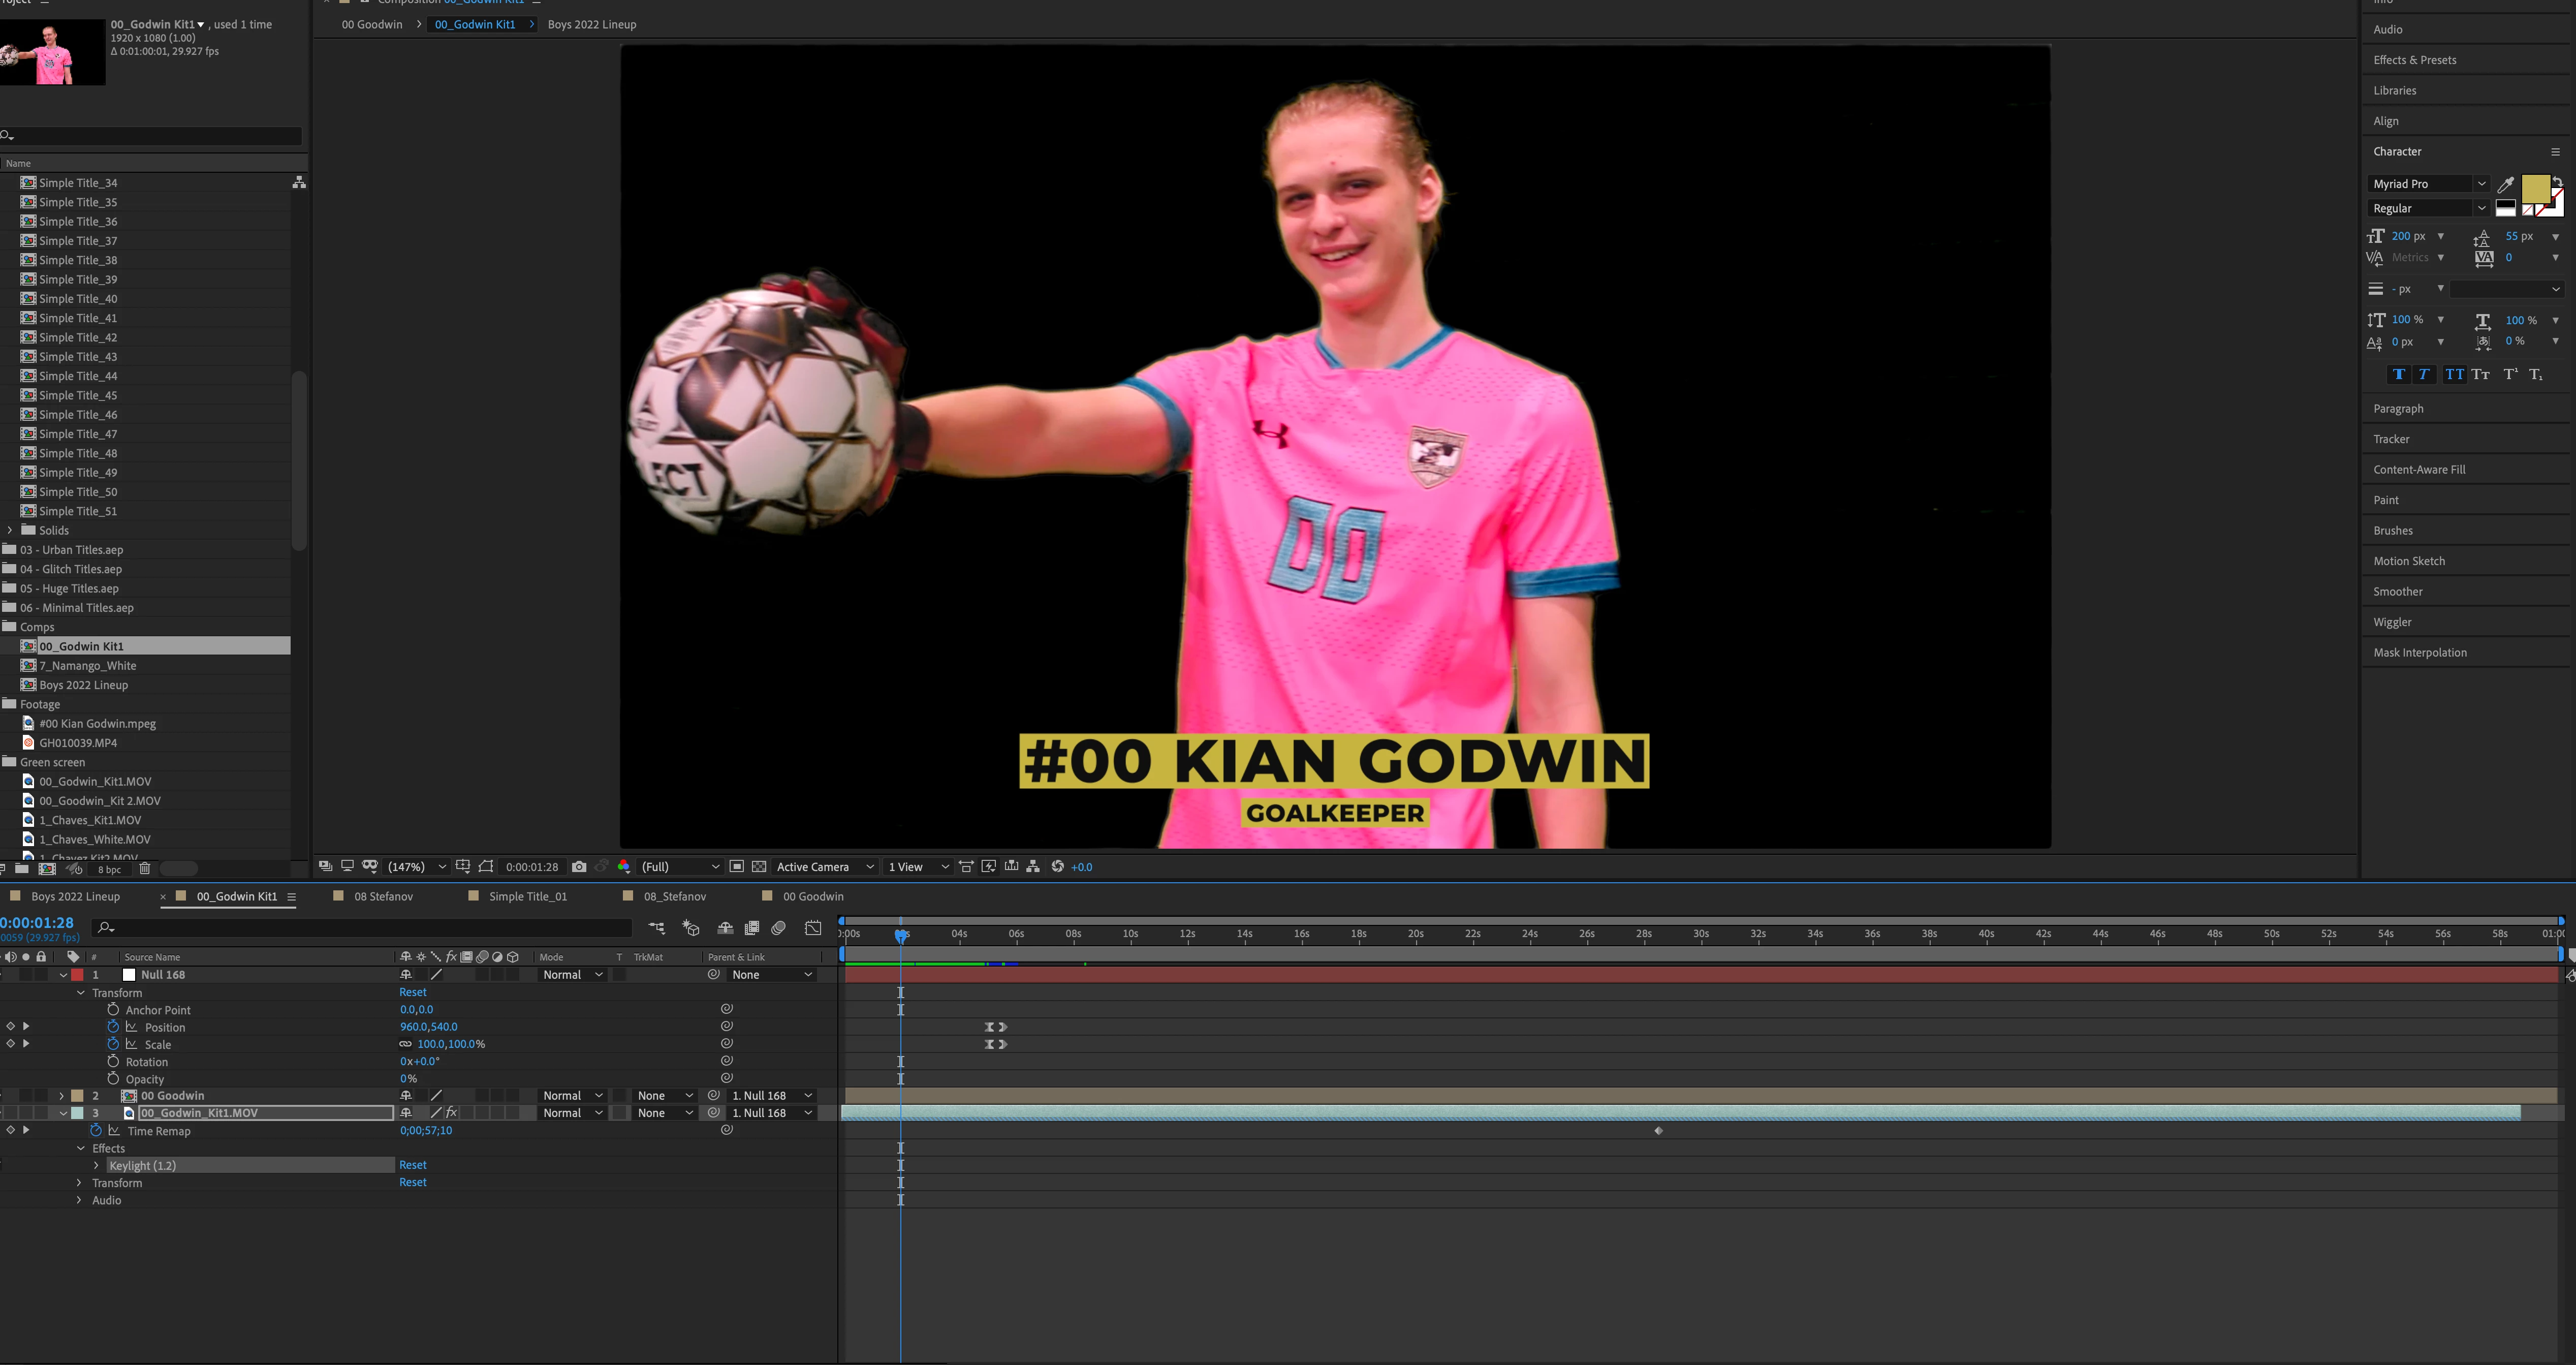Expand the Keylight (1.2) effect properties
Image resolution: width=2576 pixels, height=1365 pixels.
97,1165
